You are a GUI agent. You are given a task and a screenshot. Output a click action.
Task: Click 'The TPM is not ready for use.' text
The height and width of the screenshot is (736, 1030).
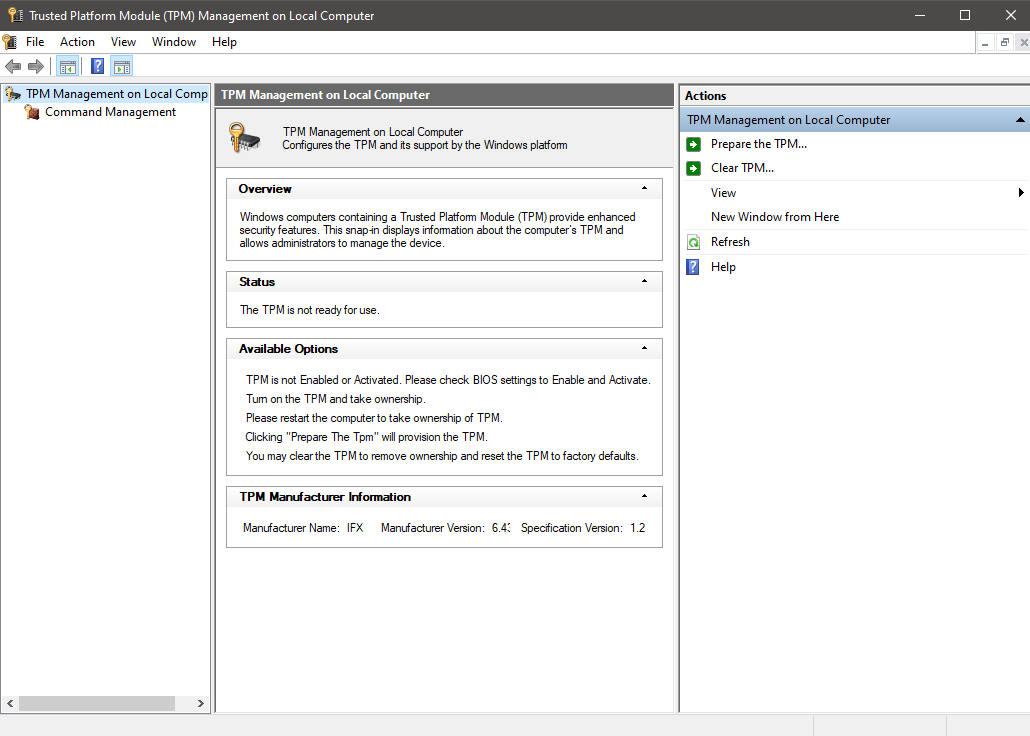309,310
